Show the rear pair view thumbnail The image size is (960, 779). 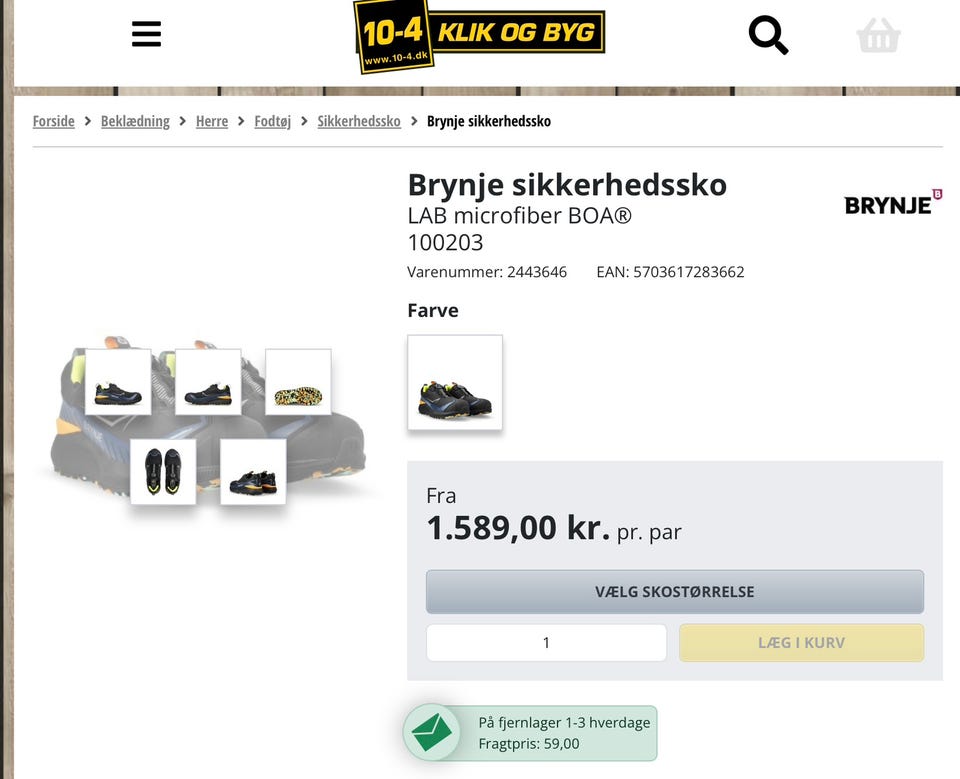coord(253,471)
